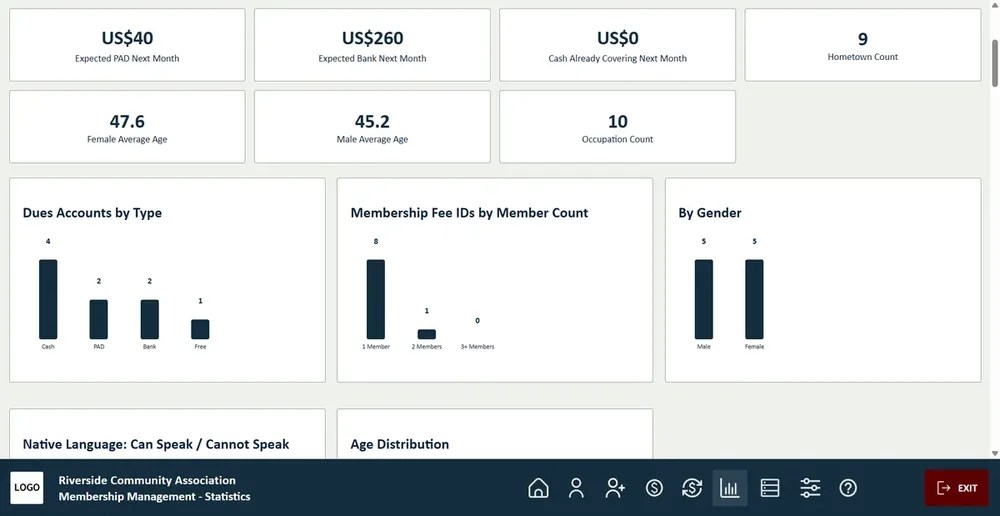1000x516 pixels.
Task: Click the page vertical scrollbar thumb
Action: [995, 64]
